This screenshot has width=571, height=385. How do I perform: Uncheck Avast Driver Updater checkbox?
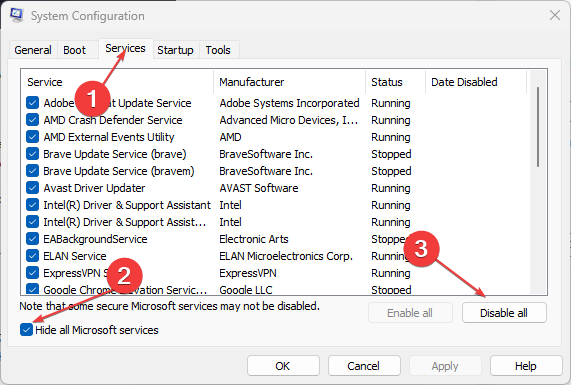coord(32,188)
